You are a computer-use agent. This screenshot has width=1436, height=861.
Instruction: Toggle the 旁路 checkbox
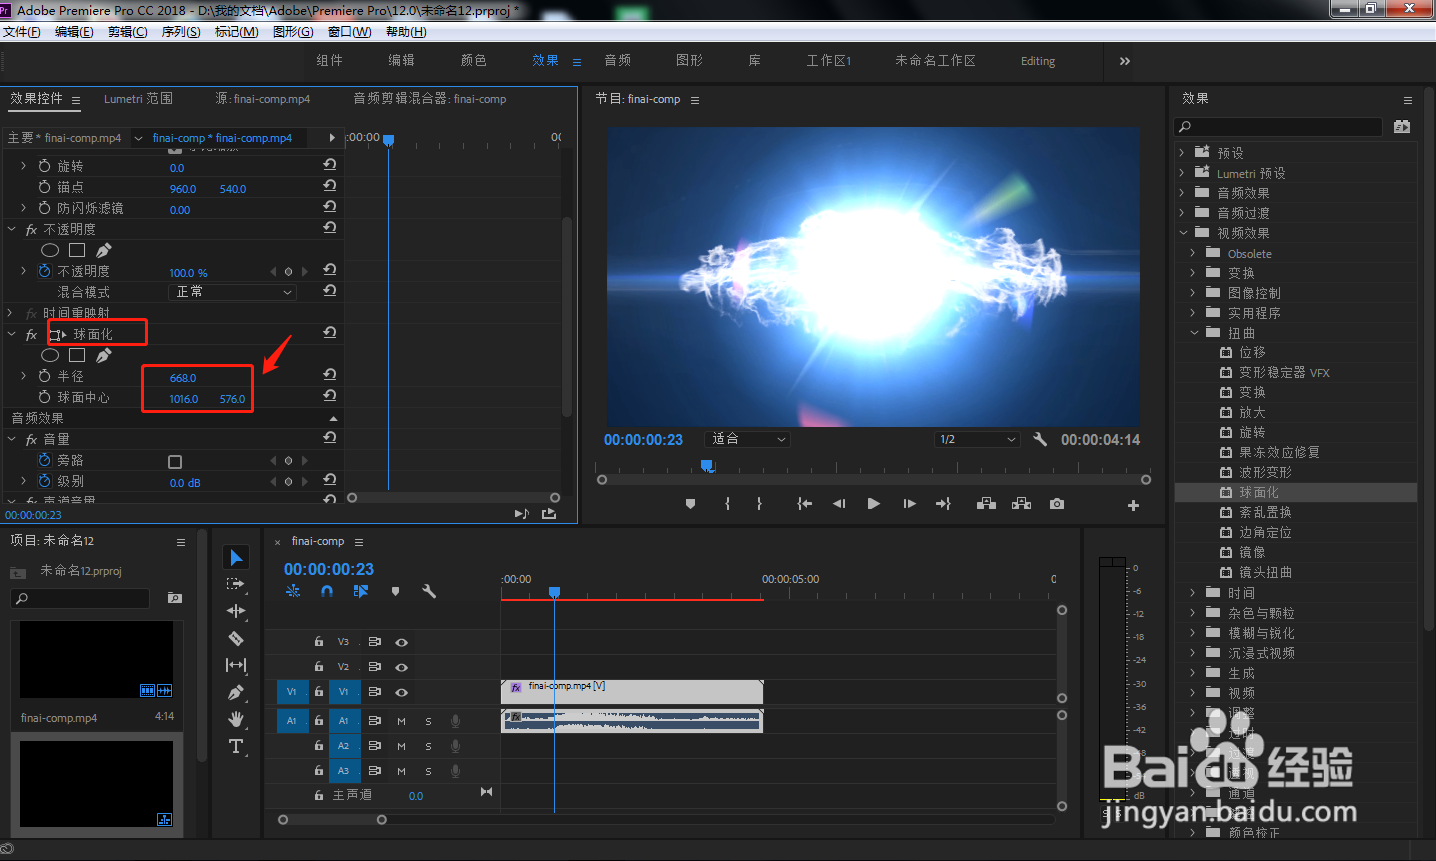pyautogui.click(x=175, y=461)
